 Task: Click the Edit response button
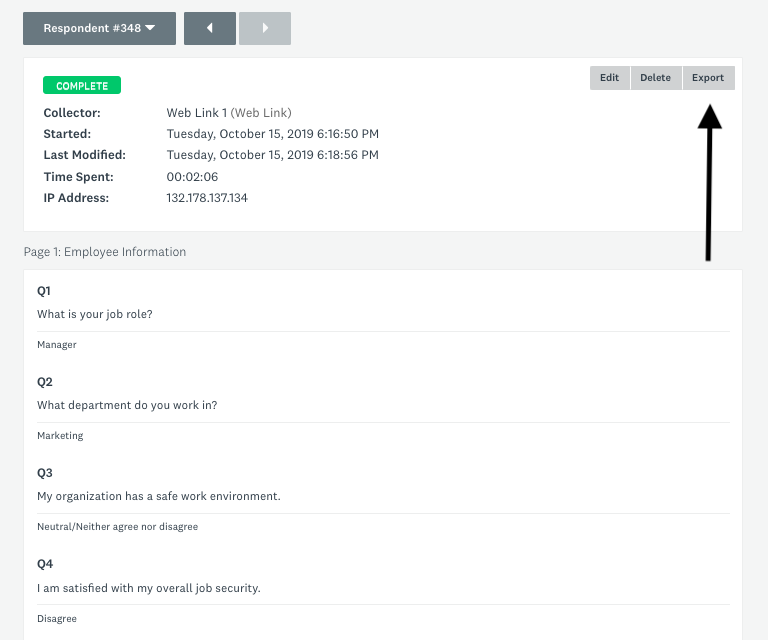click(609, 78)
